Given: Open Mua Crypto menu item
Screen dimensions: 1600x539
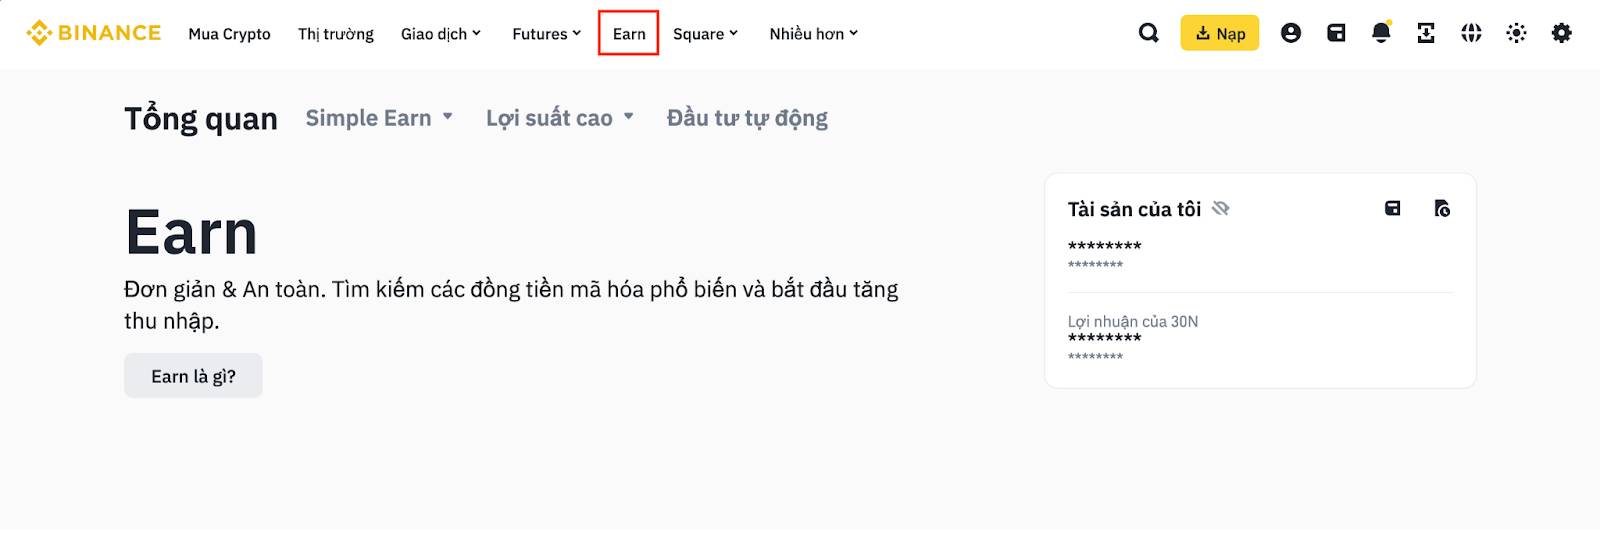Looking at the screenshot, I should [229, 34].
